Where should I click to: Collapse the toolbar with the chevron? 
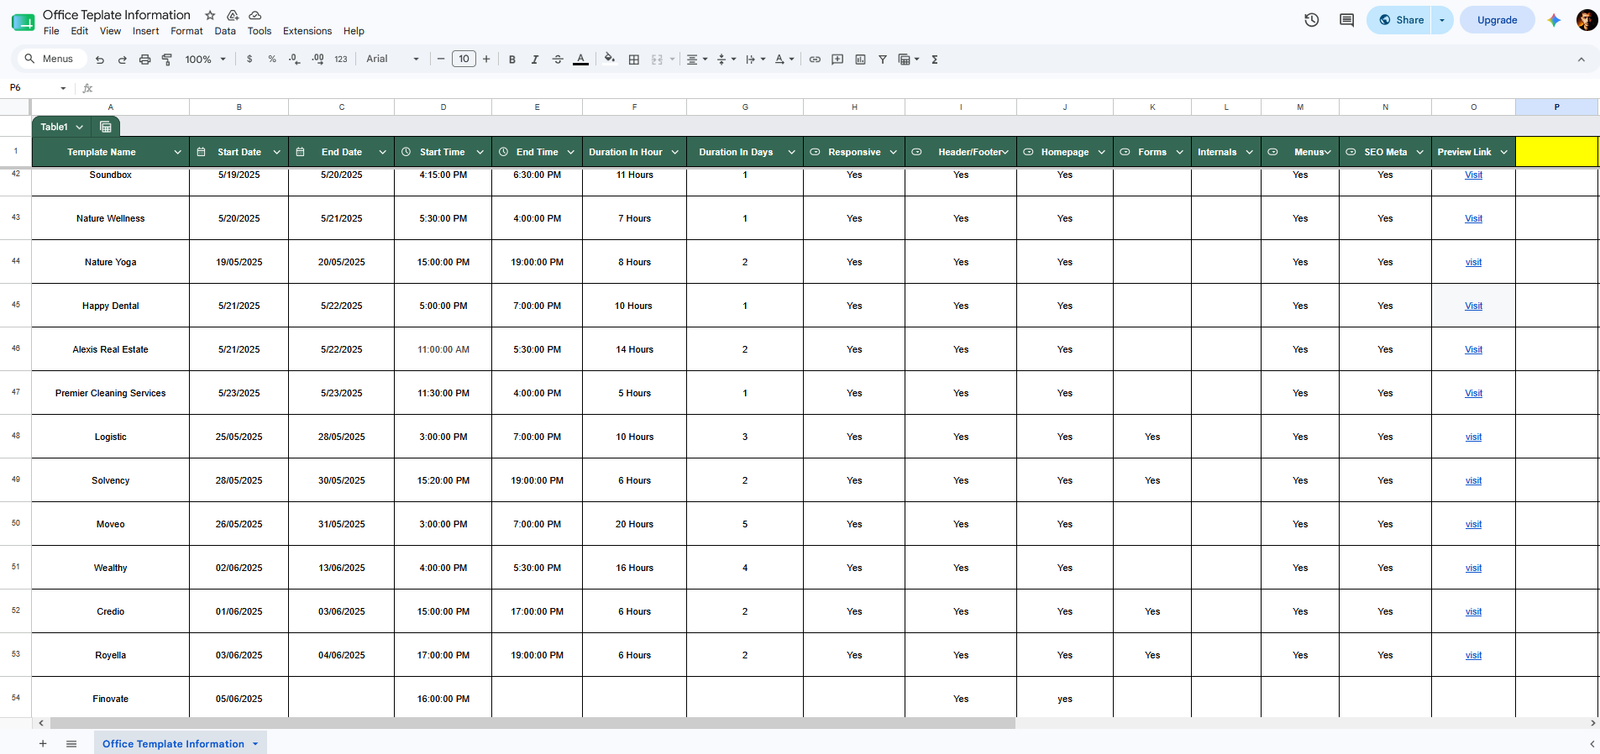click(x=1581, y=59)
